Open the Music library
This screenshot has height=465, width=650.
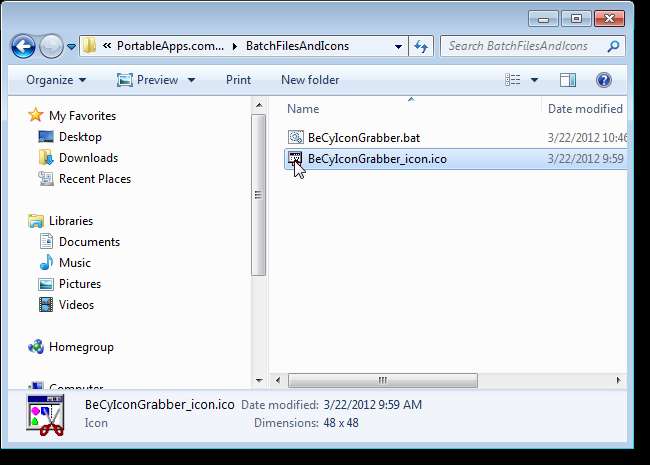coord(75,263)
